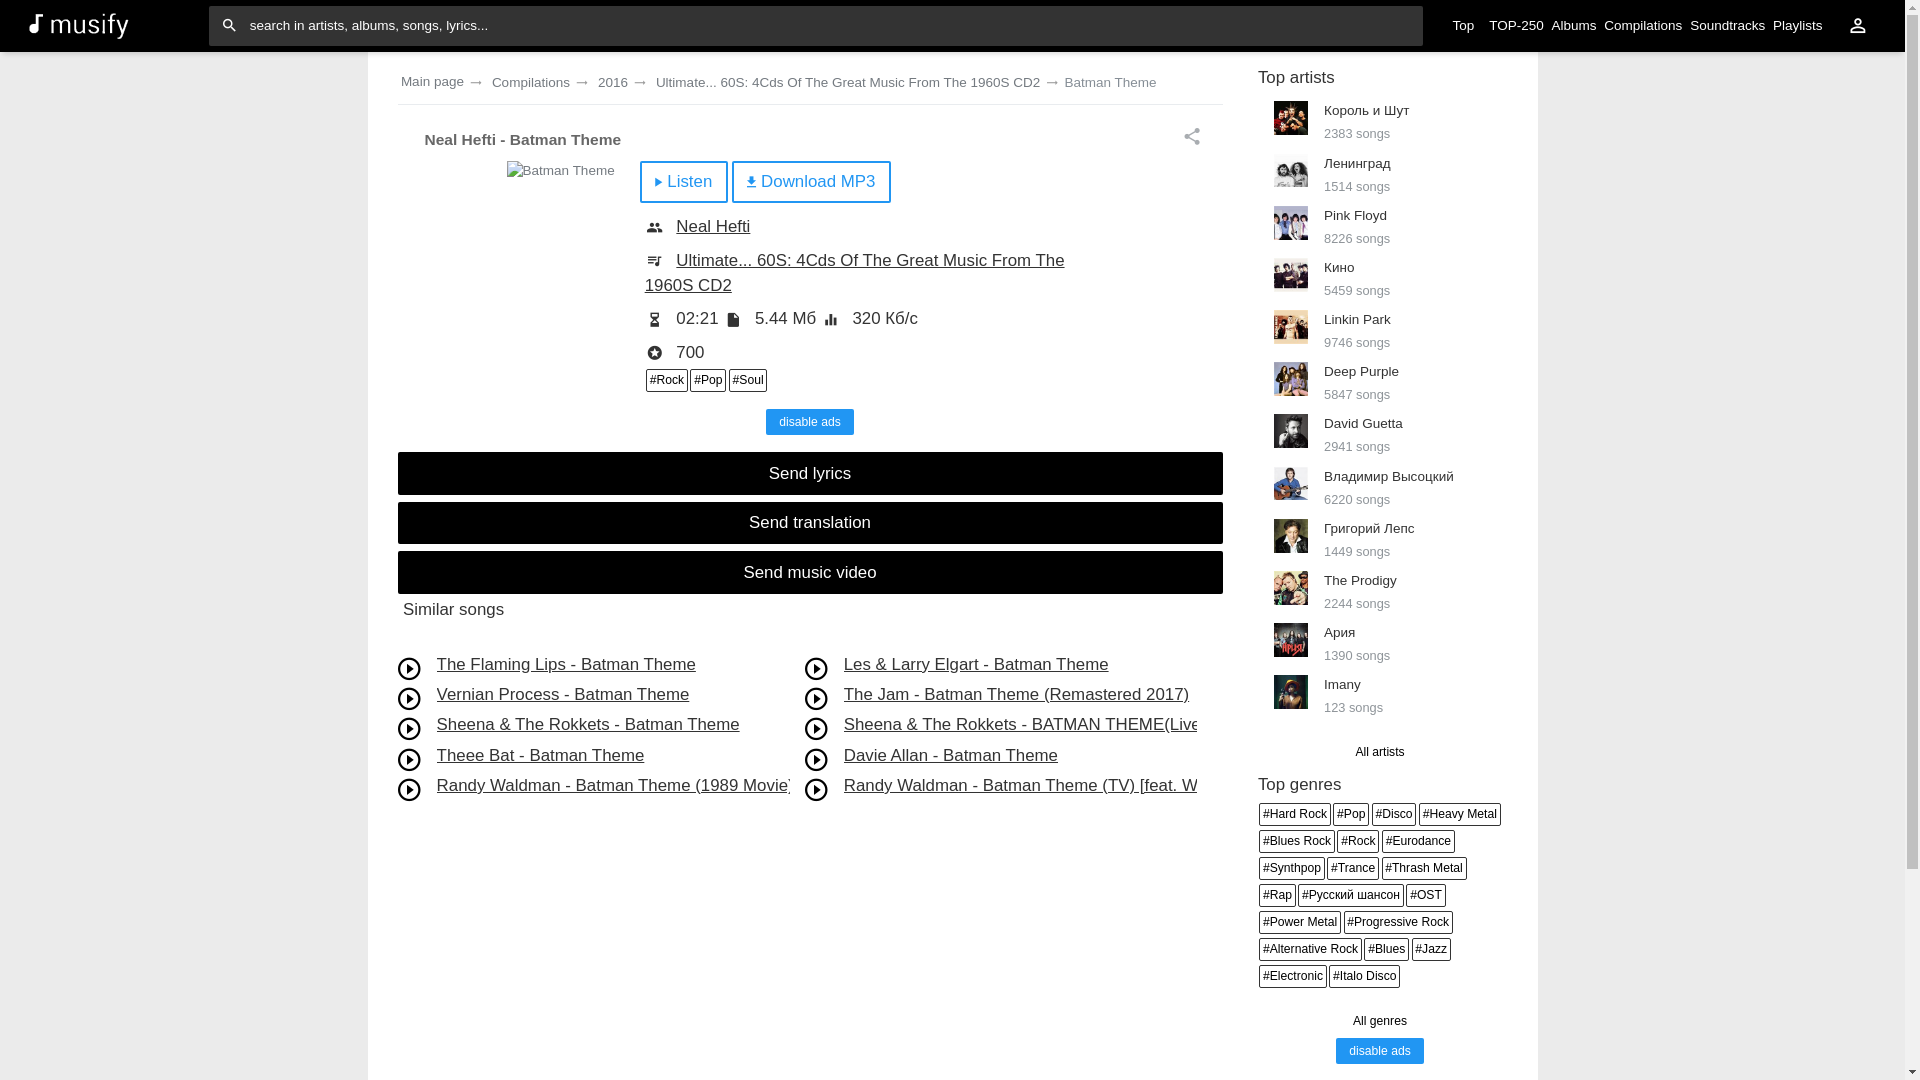The height and width of the screenshot is (1080, 1920).
Task: Click the Batman Theme cover image
Action: click(x=560, y=171)
